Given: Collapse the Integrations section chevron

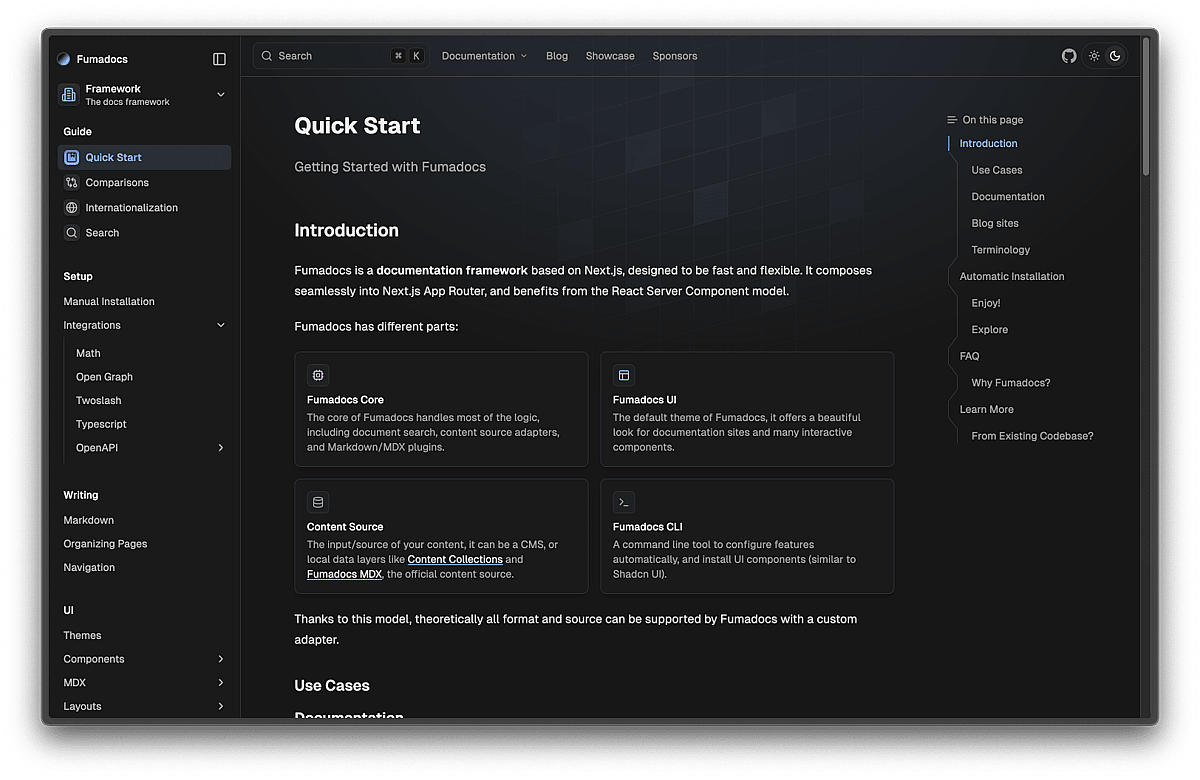Looking at the screenshot, I should point(221,325).
